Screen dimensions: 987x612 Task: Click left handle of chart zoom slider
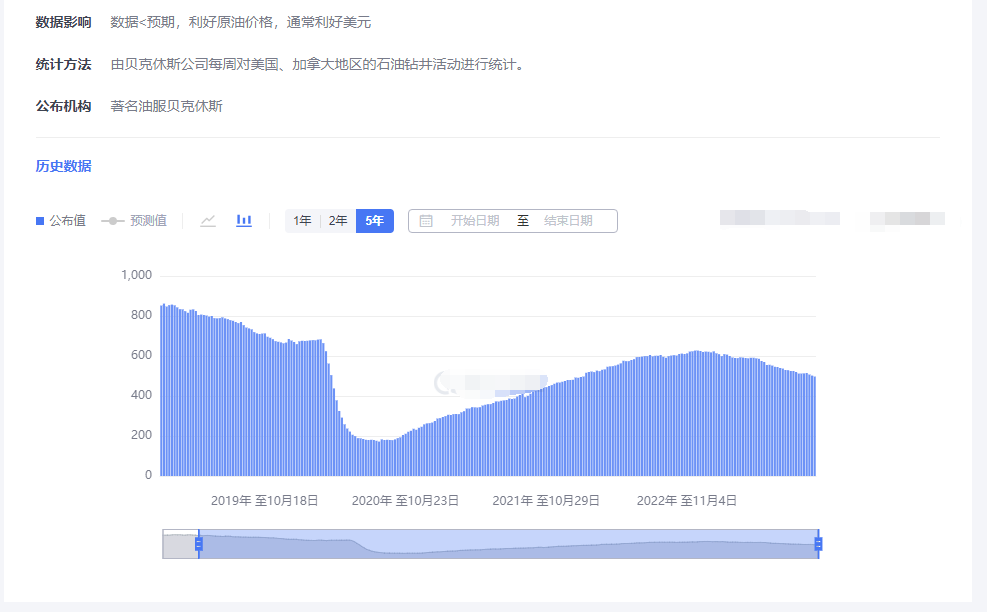pyautogui.click(x=199, y=544)
